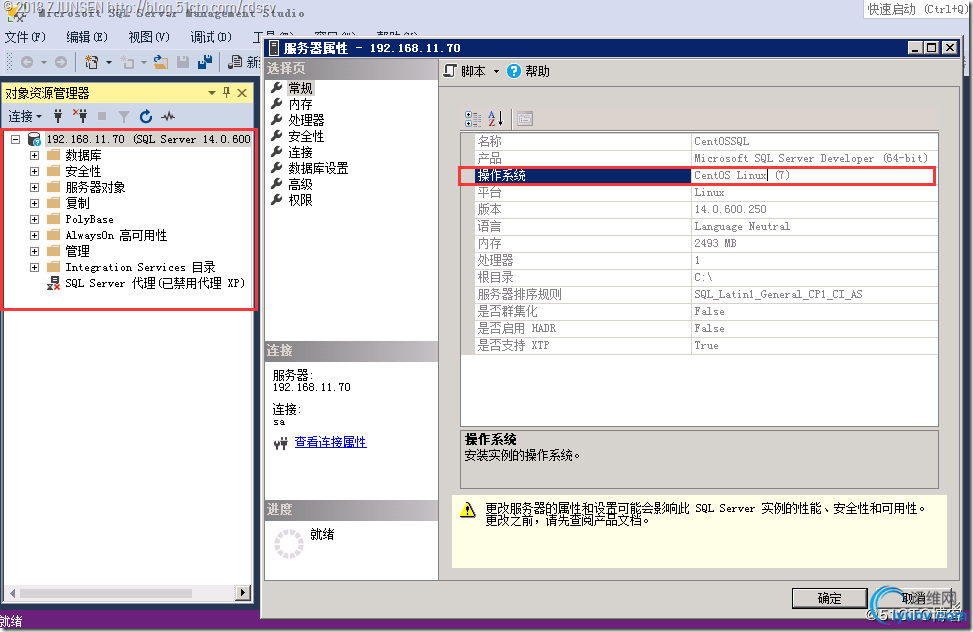The width and height of the screenshot is (973, 632).
Task: Click the disconnect plug icon with red X
Action: click(80, 116)
